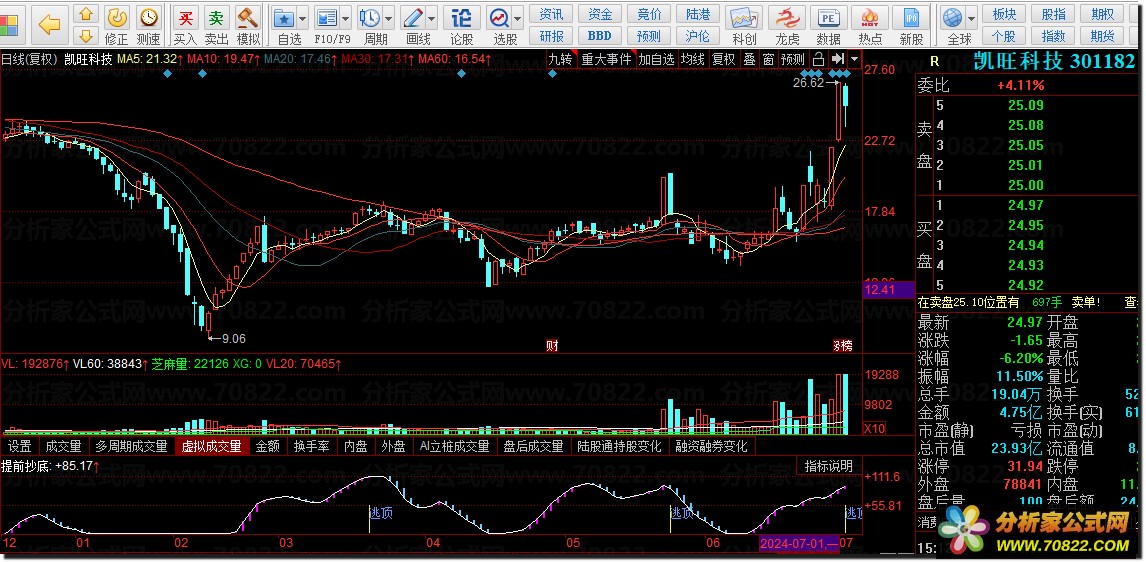The width and height of the screenshot is (1146, 562).
Task: Click the BBD button
Action: (x=599, y=35)
